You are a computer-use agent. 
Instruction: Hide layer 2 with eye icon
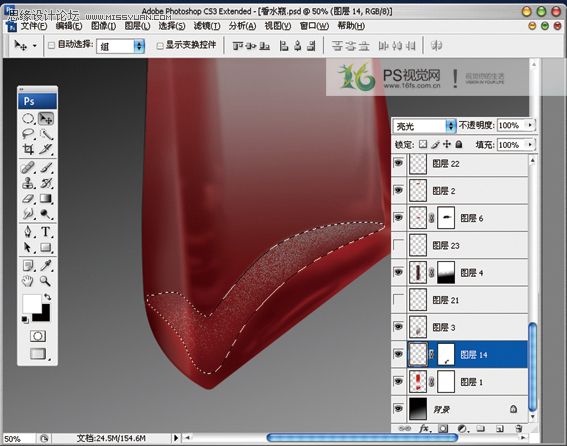pyautogui.click(x=398, y=190)
